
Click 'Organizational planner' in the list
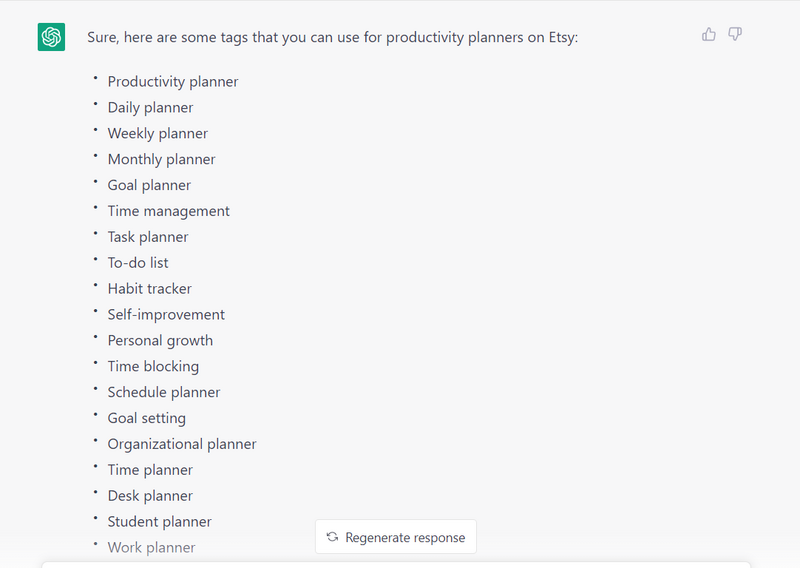pos(182,444)
